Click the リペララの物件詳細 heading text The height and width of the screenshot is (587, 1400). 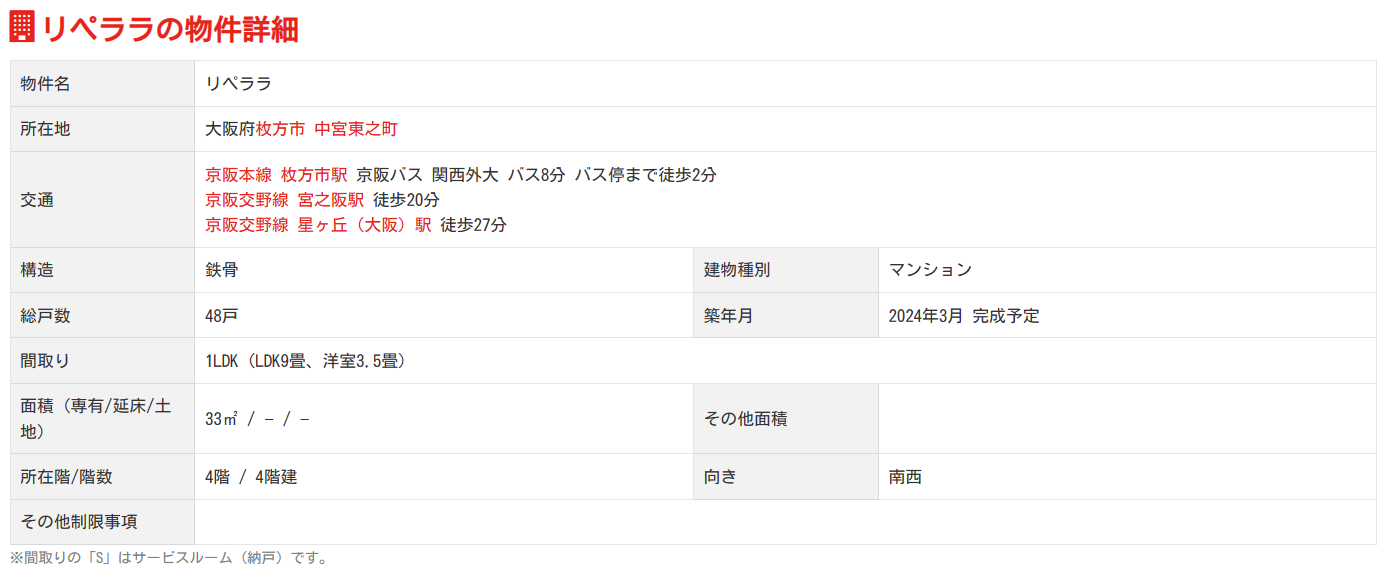(x=170, y=28)
